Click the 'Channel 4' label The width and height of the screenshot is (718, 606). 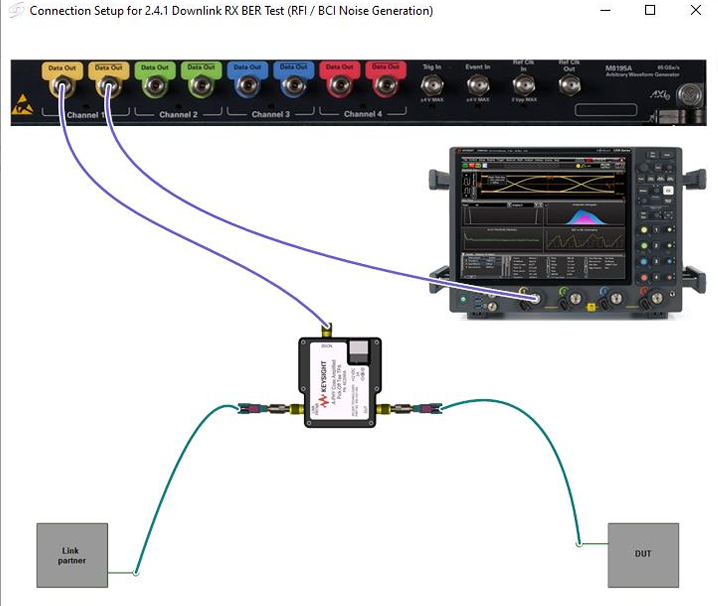coord(363,114)
